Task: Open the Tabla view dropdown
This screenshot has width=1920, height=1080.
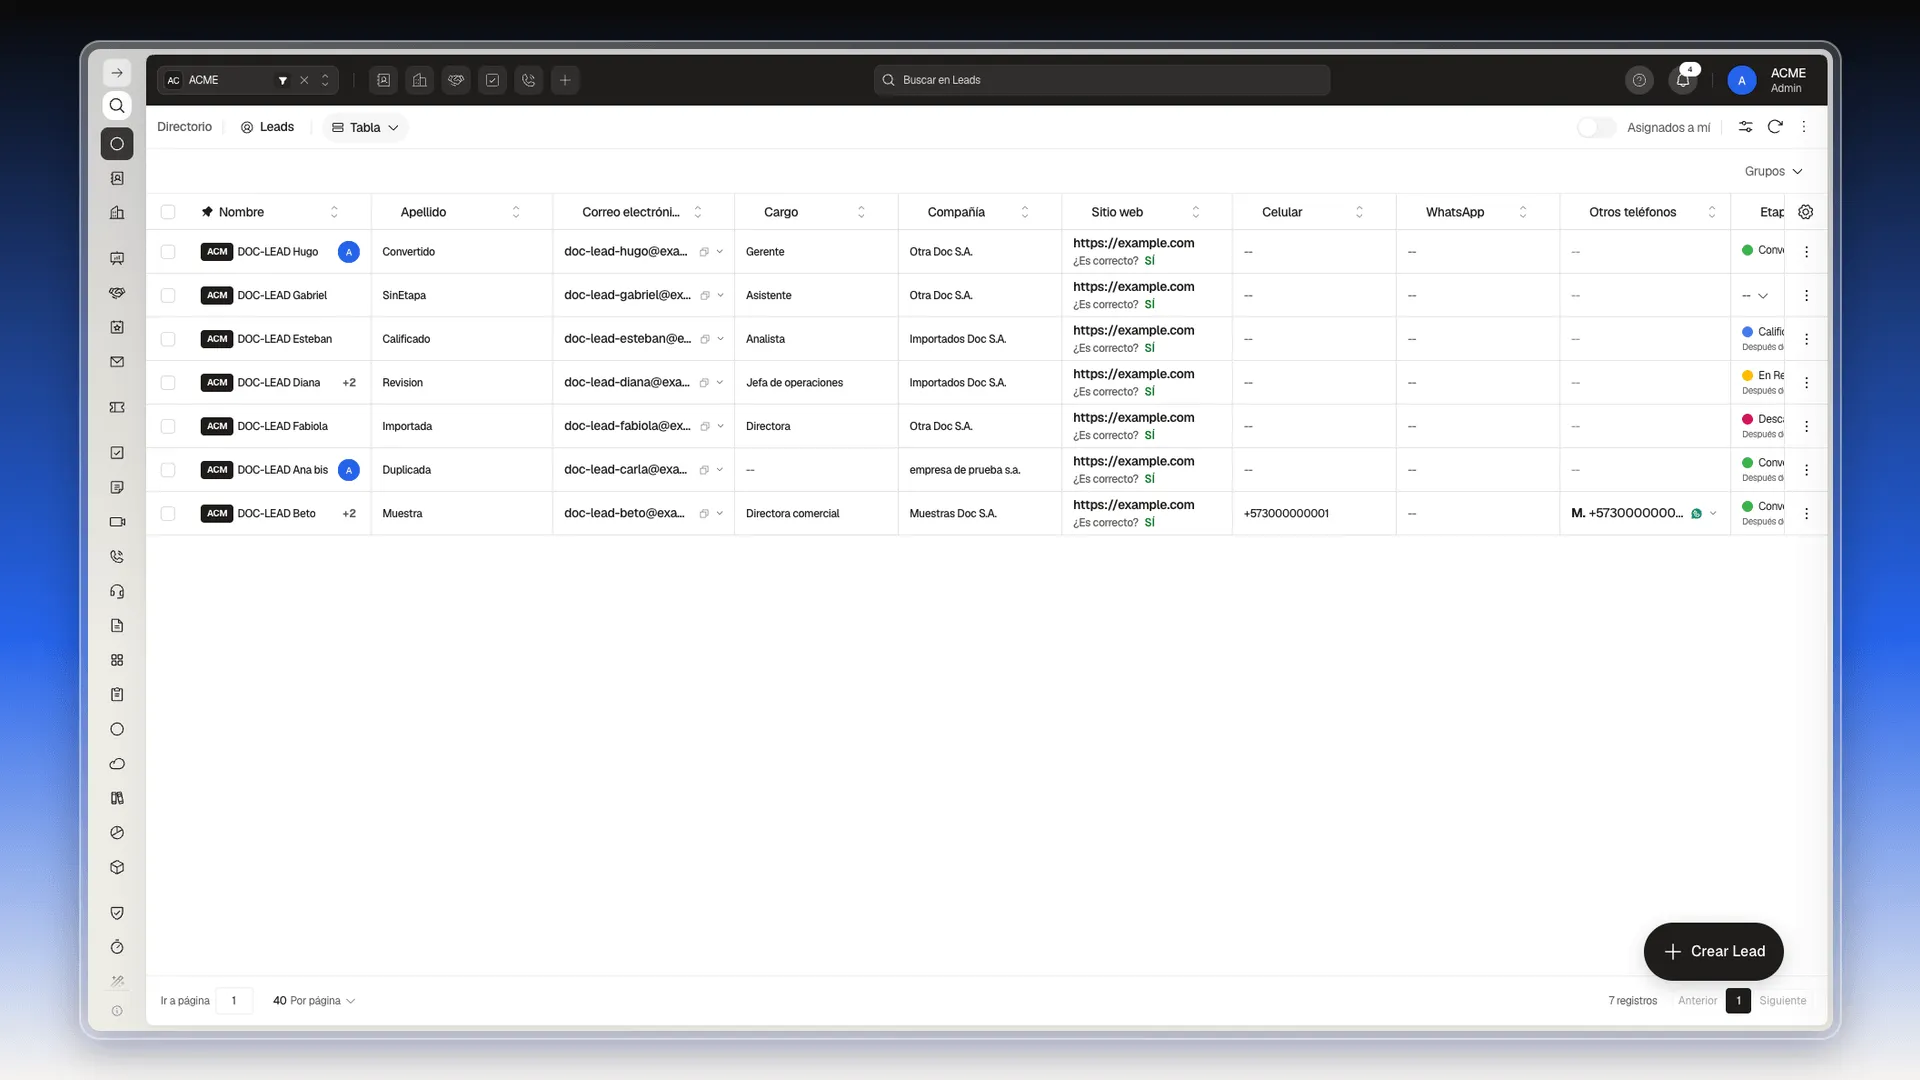Action: (x=365, y=128)
